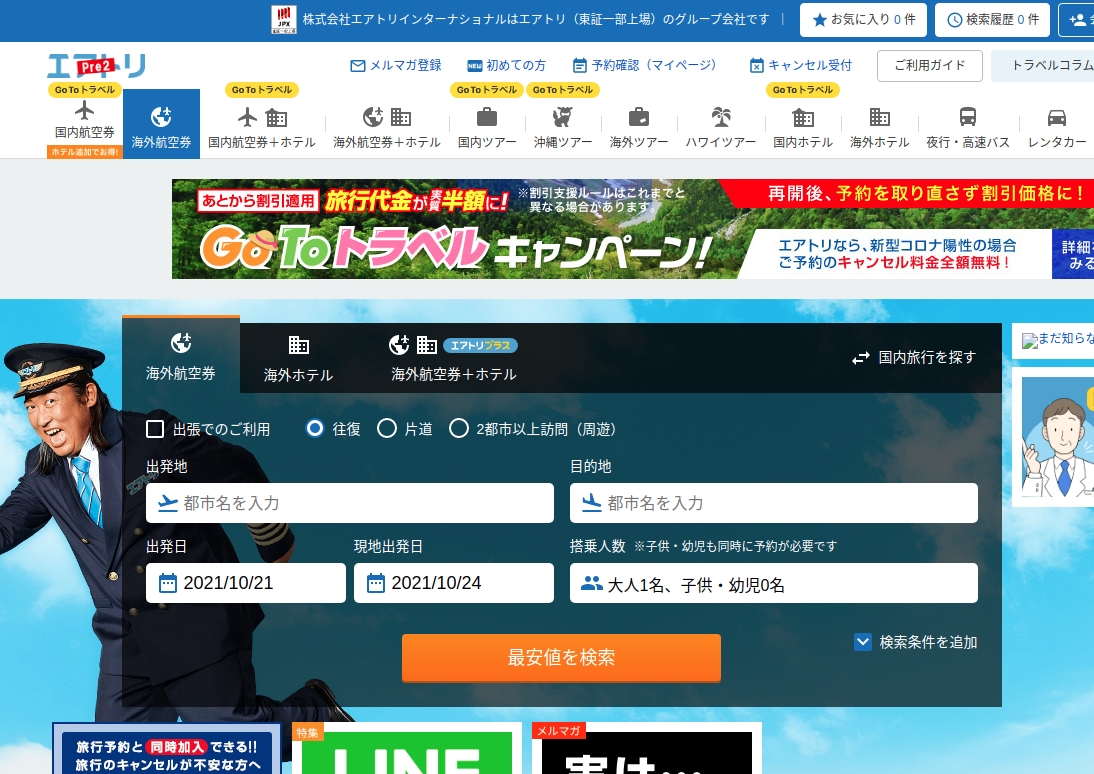Click the 出発地 city name input

pos(350,503)
